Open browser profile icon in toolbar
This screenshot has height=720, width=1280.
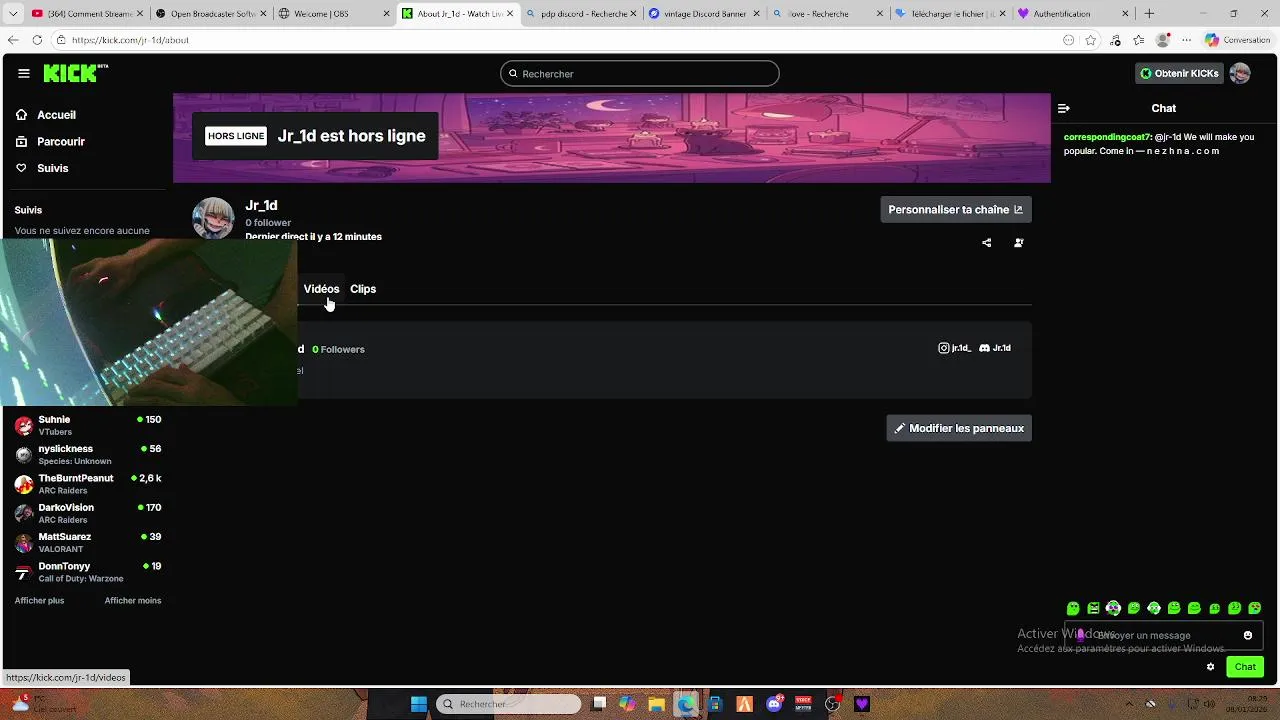[x=1162, y=40]
